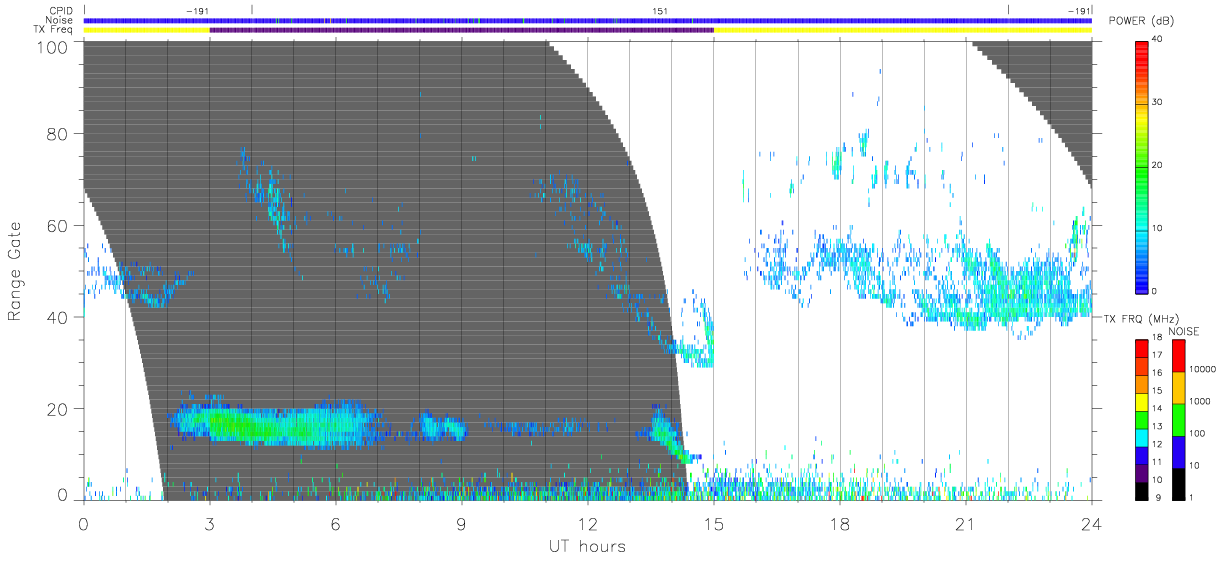Screen dimensions: 1228x567
Task: Click the '60' tick on Range Gate axis
Action: point(55,225)
